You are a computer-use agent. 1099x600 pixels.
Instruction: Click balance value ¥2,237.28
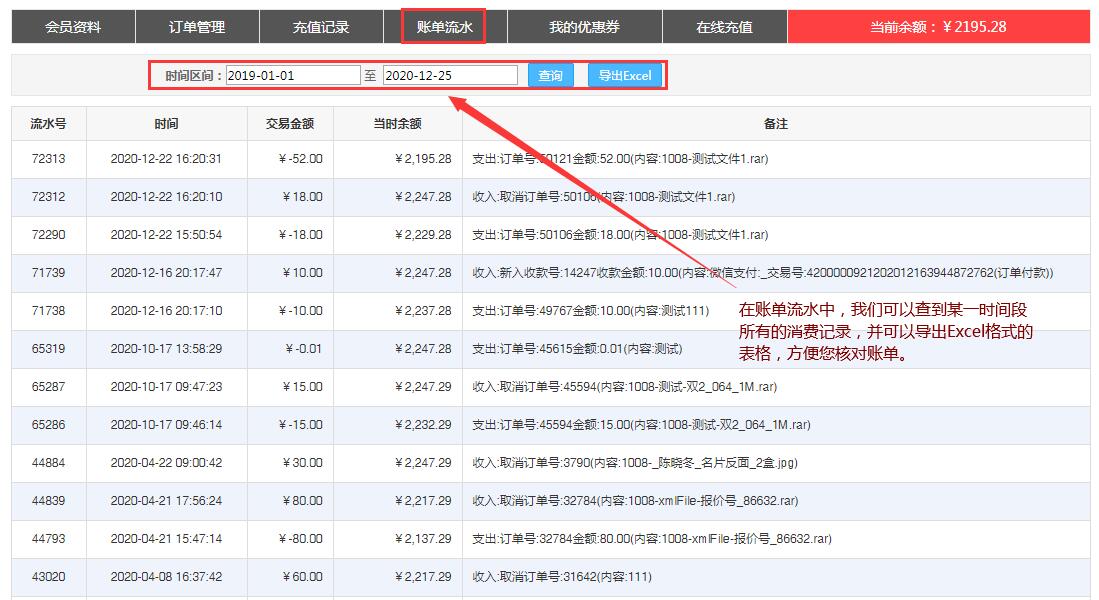[x=423, y=311]
